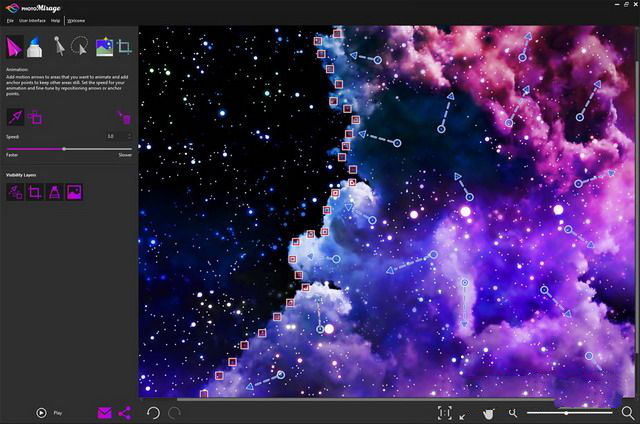Open the User Interface menu
The image size is (640, 424).
click(33, 20)
